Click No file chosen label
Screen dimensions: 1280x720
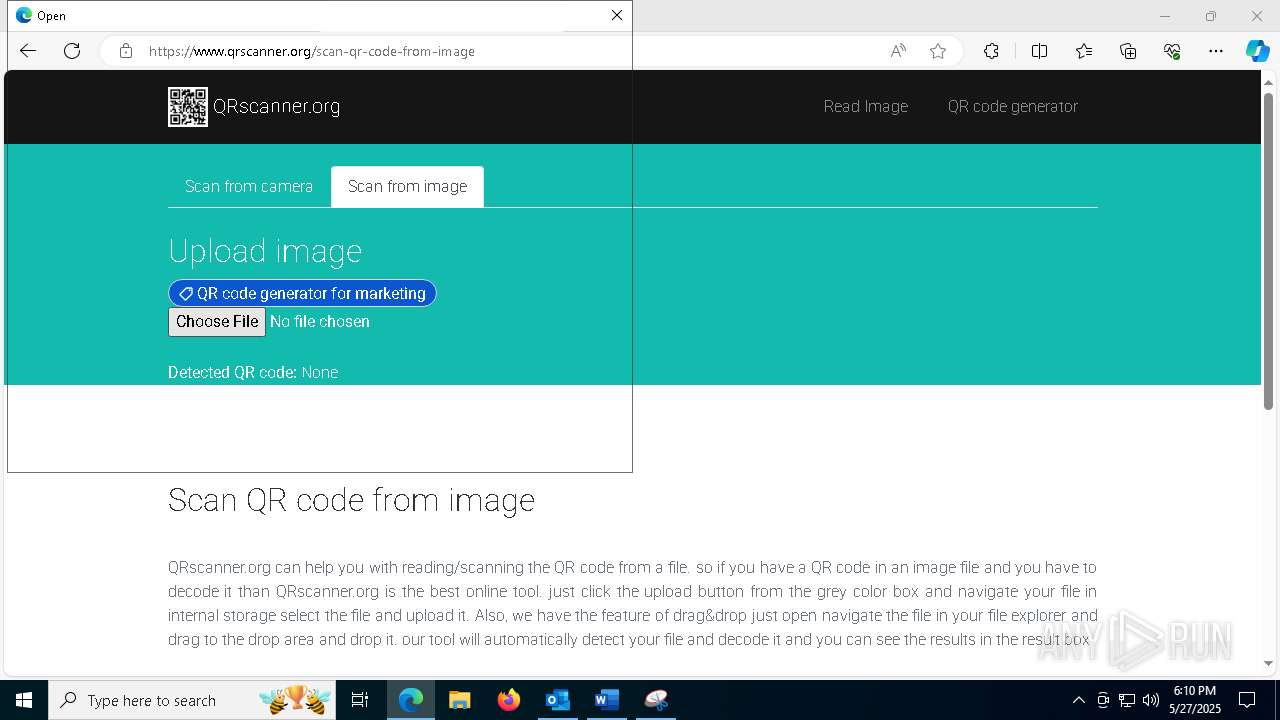click(x=320, y=322)
